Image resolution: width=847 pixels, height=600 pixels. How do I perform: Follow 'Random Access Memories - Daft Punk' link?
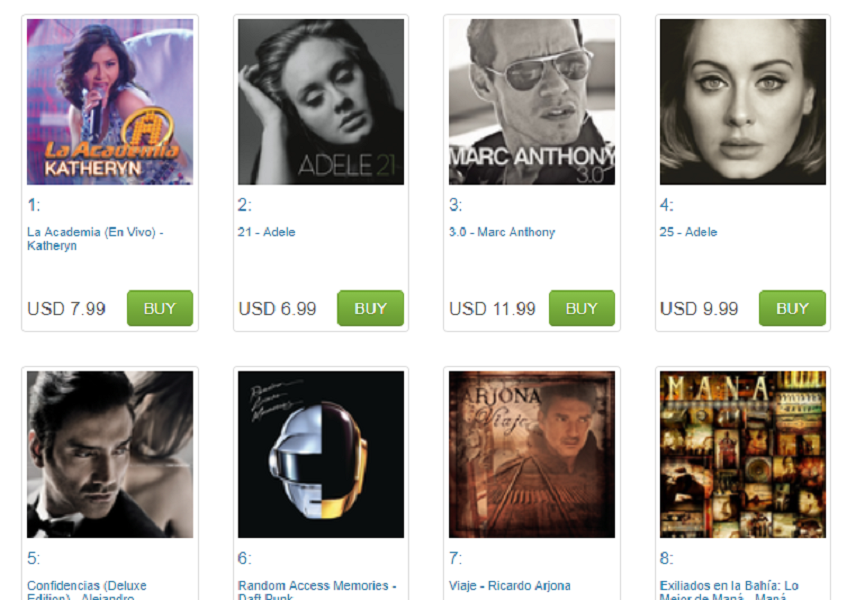point(317,590)
